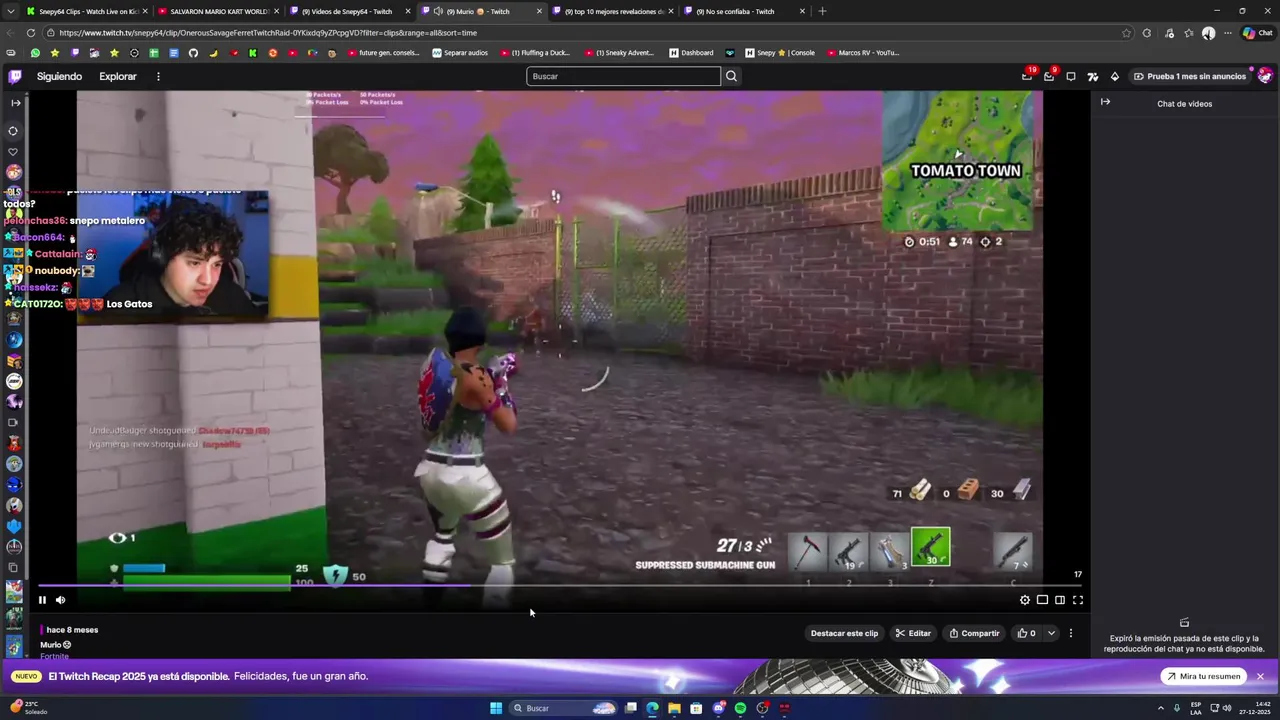Expand the arrow next to the like count
This screenshot has height=720, width=1280.
click(x=1051, y=633)
